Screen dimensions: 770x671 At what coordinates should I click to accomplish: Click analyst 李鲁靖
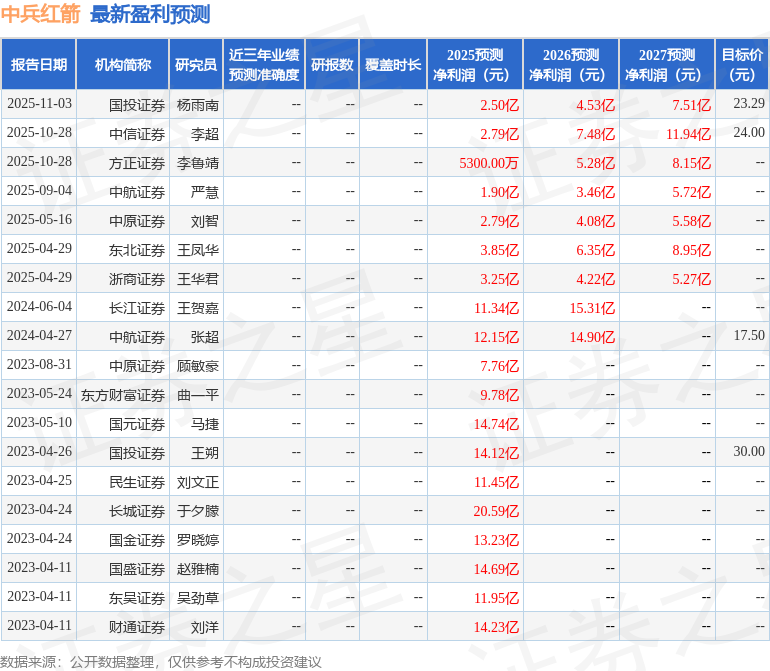point(197,163)
